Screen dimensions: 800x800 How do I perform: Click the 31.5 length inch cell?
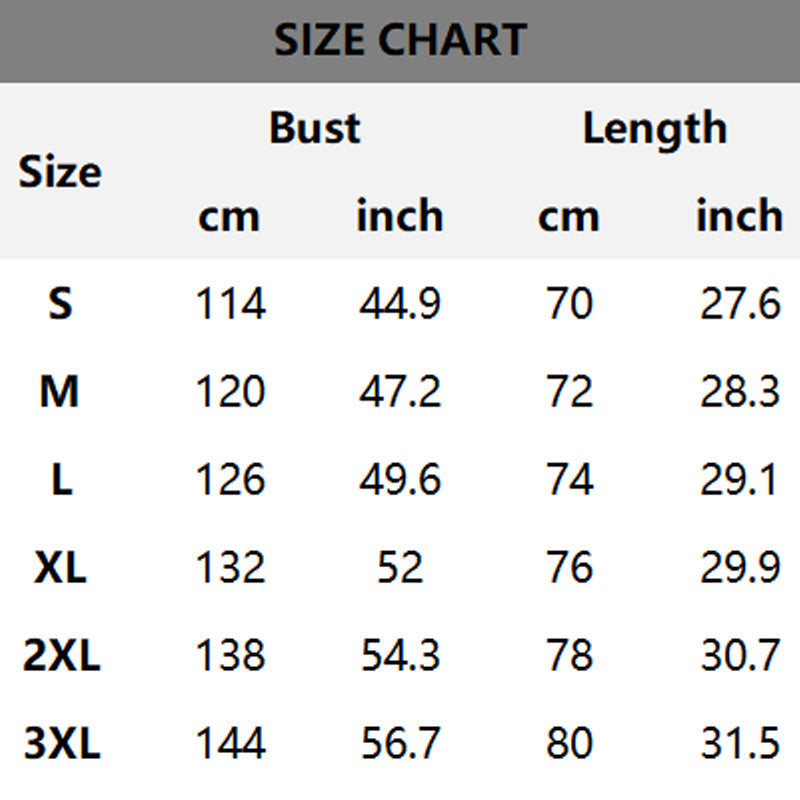(x=740, y=743)
